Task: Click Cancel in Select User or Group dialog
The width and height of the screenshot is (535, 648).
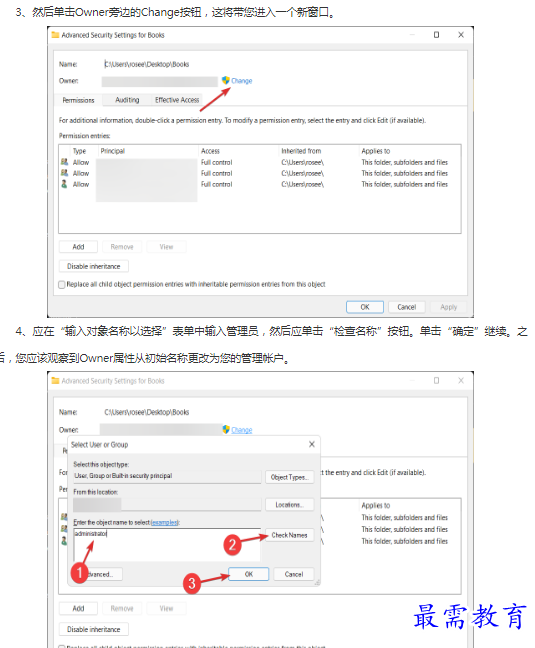Action: (294, 574)
